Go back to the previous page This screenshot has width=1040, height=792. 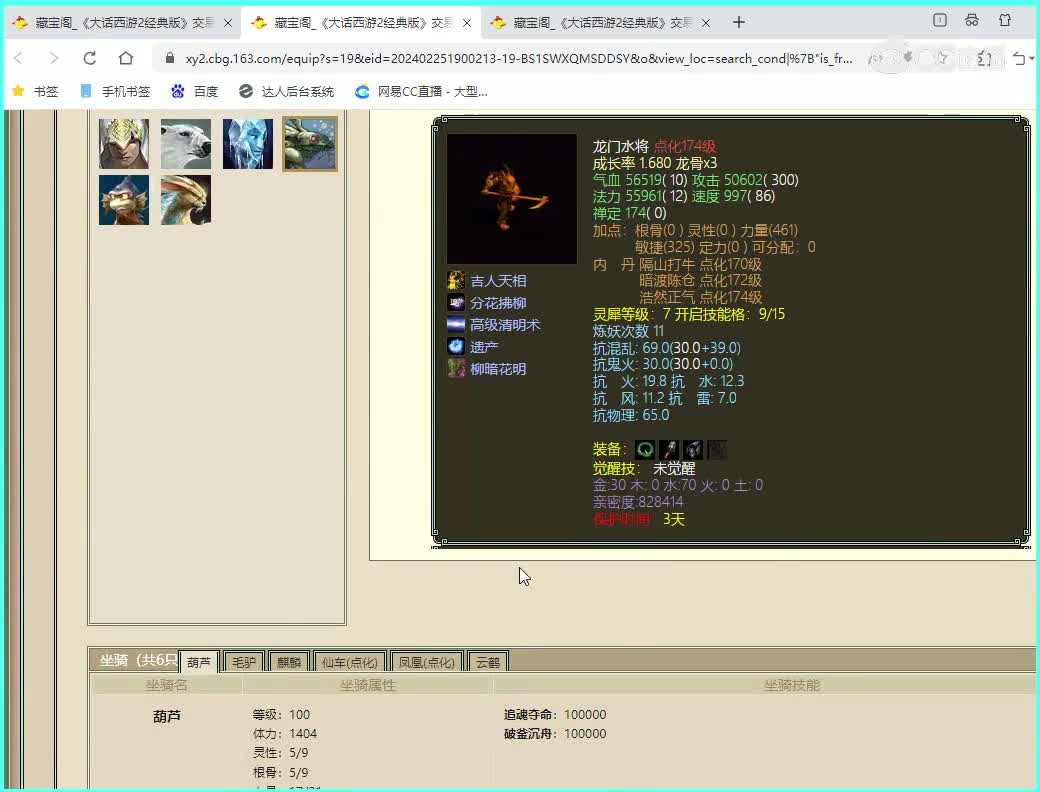(19, 58)
